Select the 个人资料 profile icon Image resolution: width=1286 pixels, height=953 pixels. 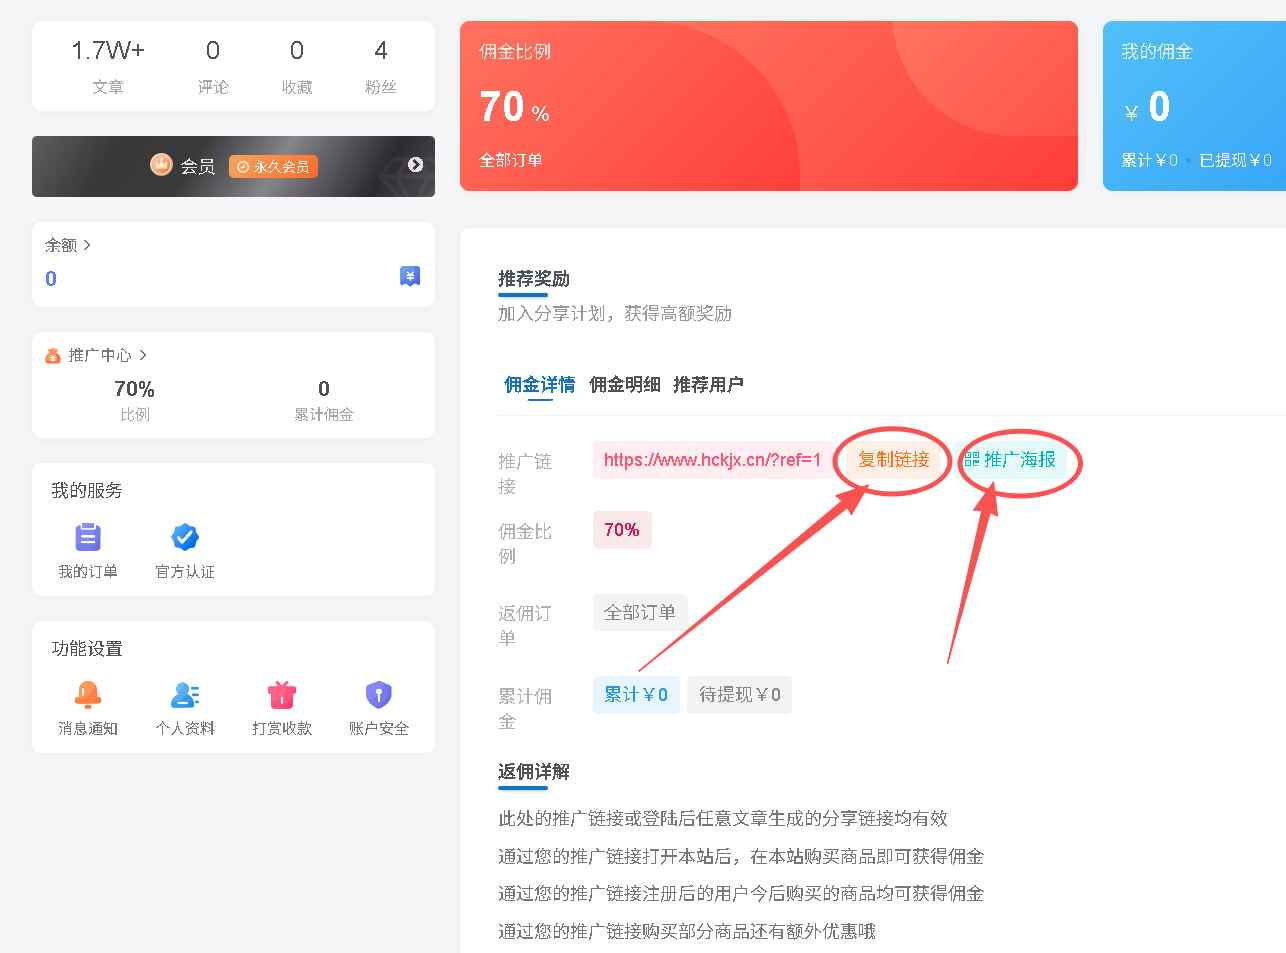(184, 696)
